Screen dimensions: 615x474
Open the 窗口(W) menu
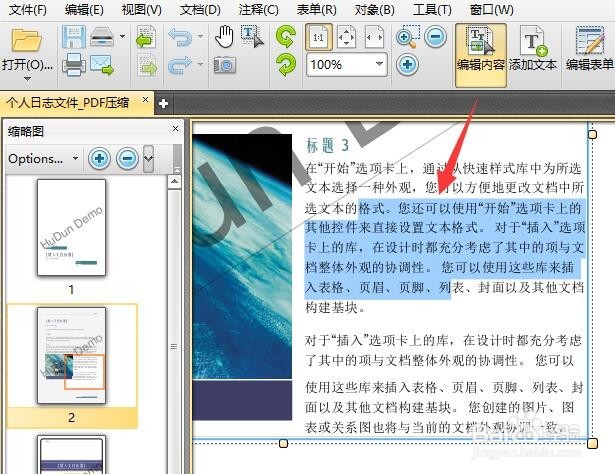[491, 9]
